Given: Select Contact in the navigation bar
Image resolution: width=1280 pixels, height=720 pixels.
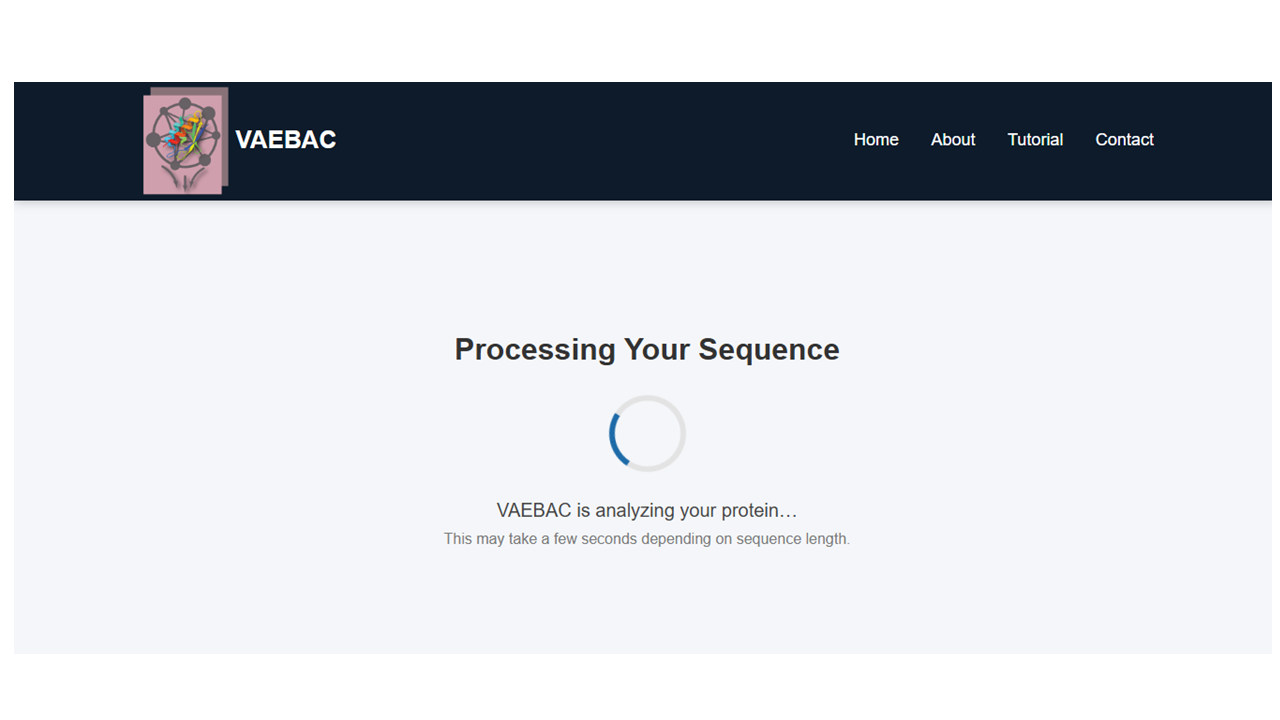Looking at the screenshot, I should [1124, 140].
